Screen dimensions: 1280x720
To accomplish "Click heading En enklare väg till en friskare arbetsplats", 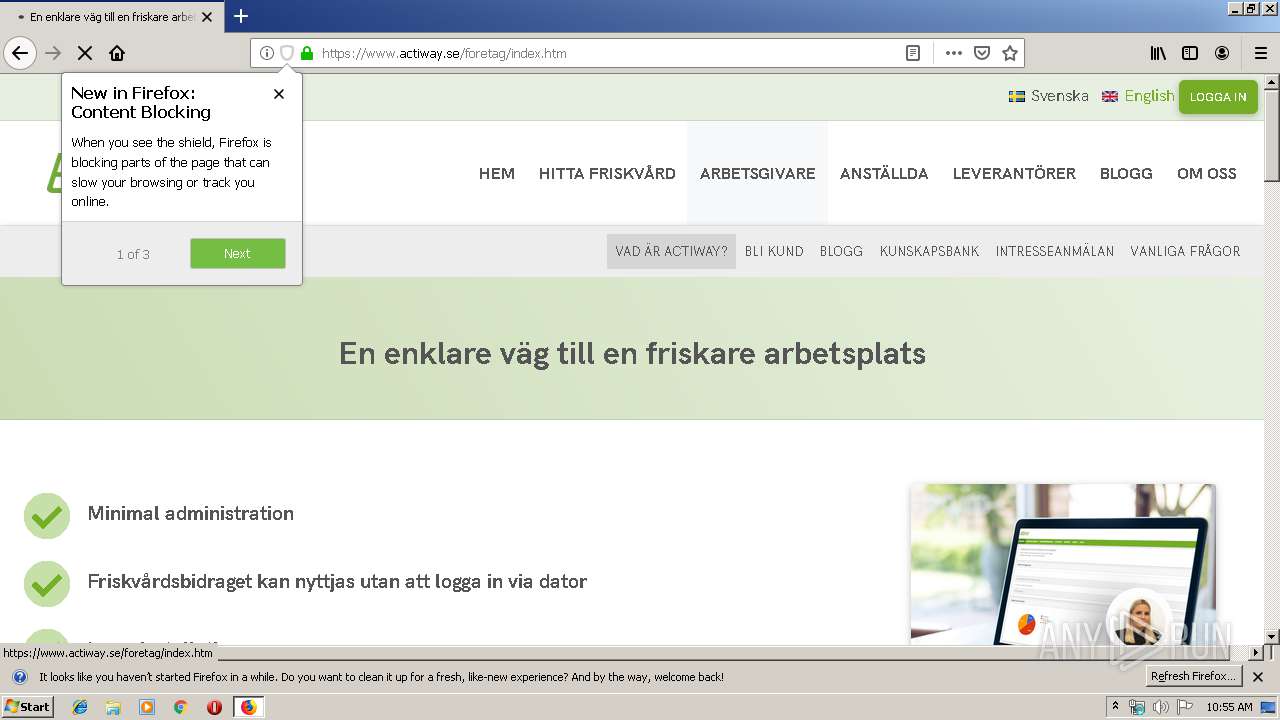I will pos(632,353).
